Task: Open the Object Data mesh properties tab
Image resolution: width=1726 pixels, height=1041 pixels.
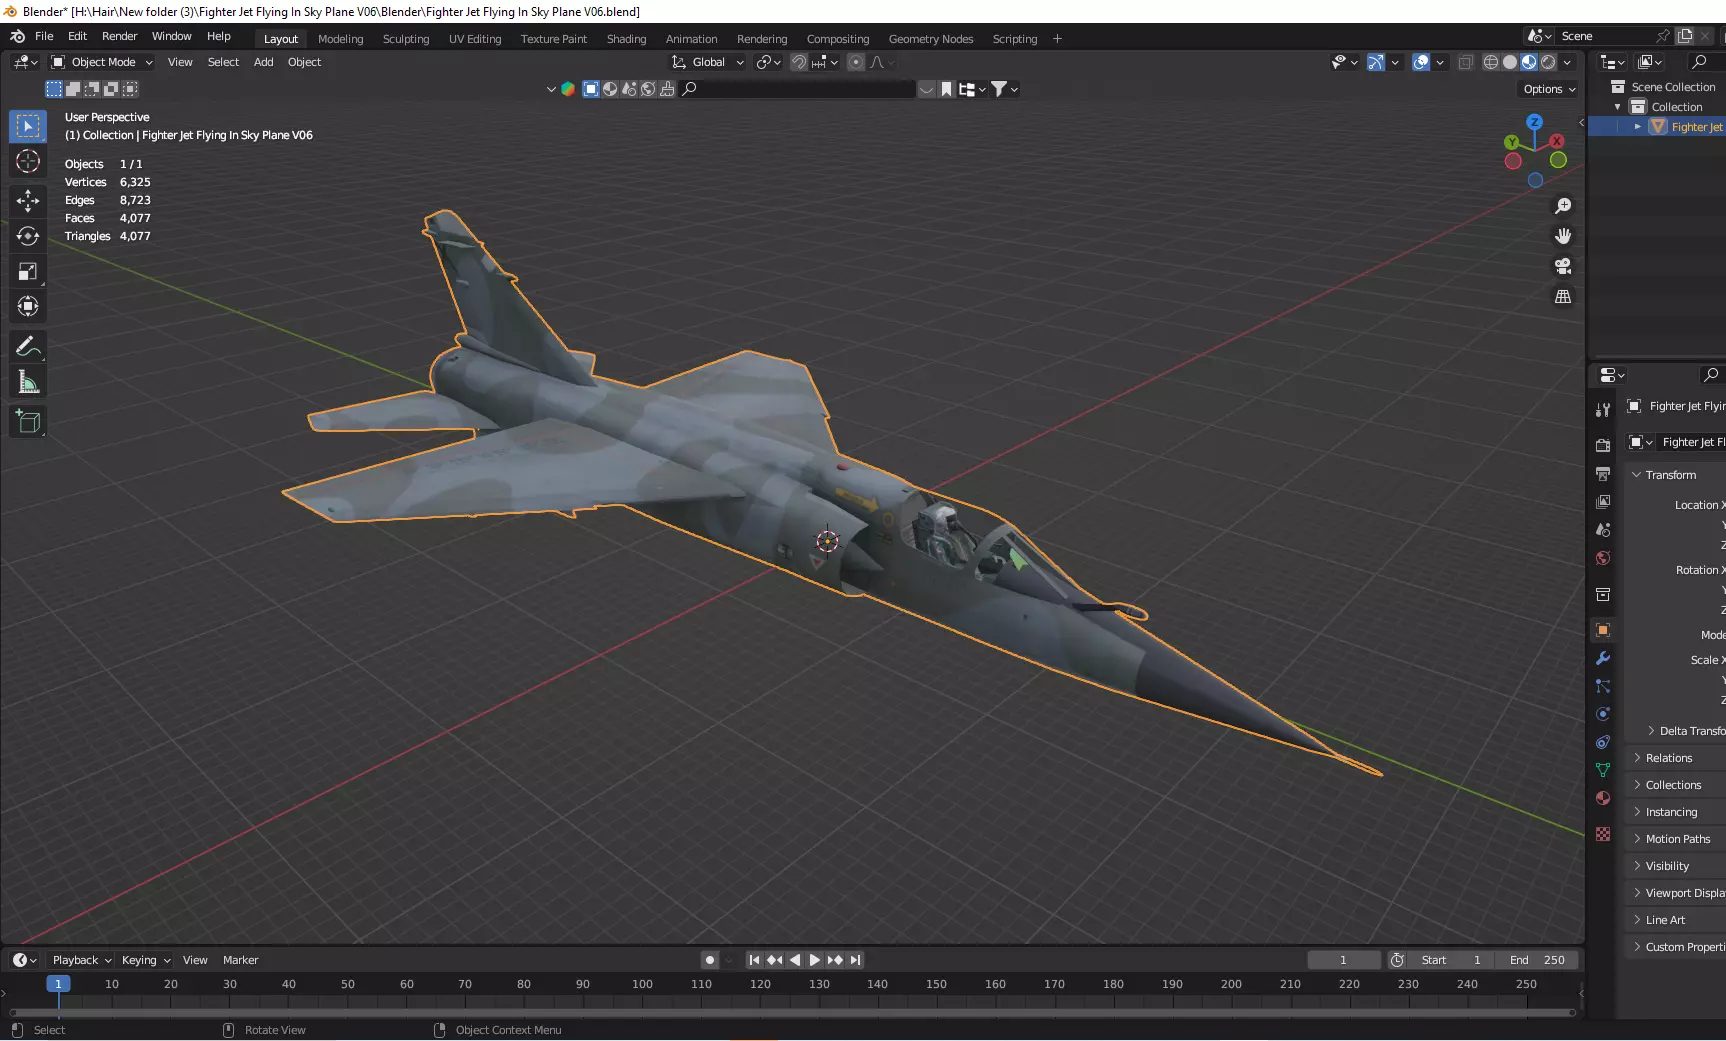Action: click(1603, 770)
